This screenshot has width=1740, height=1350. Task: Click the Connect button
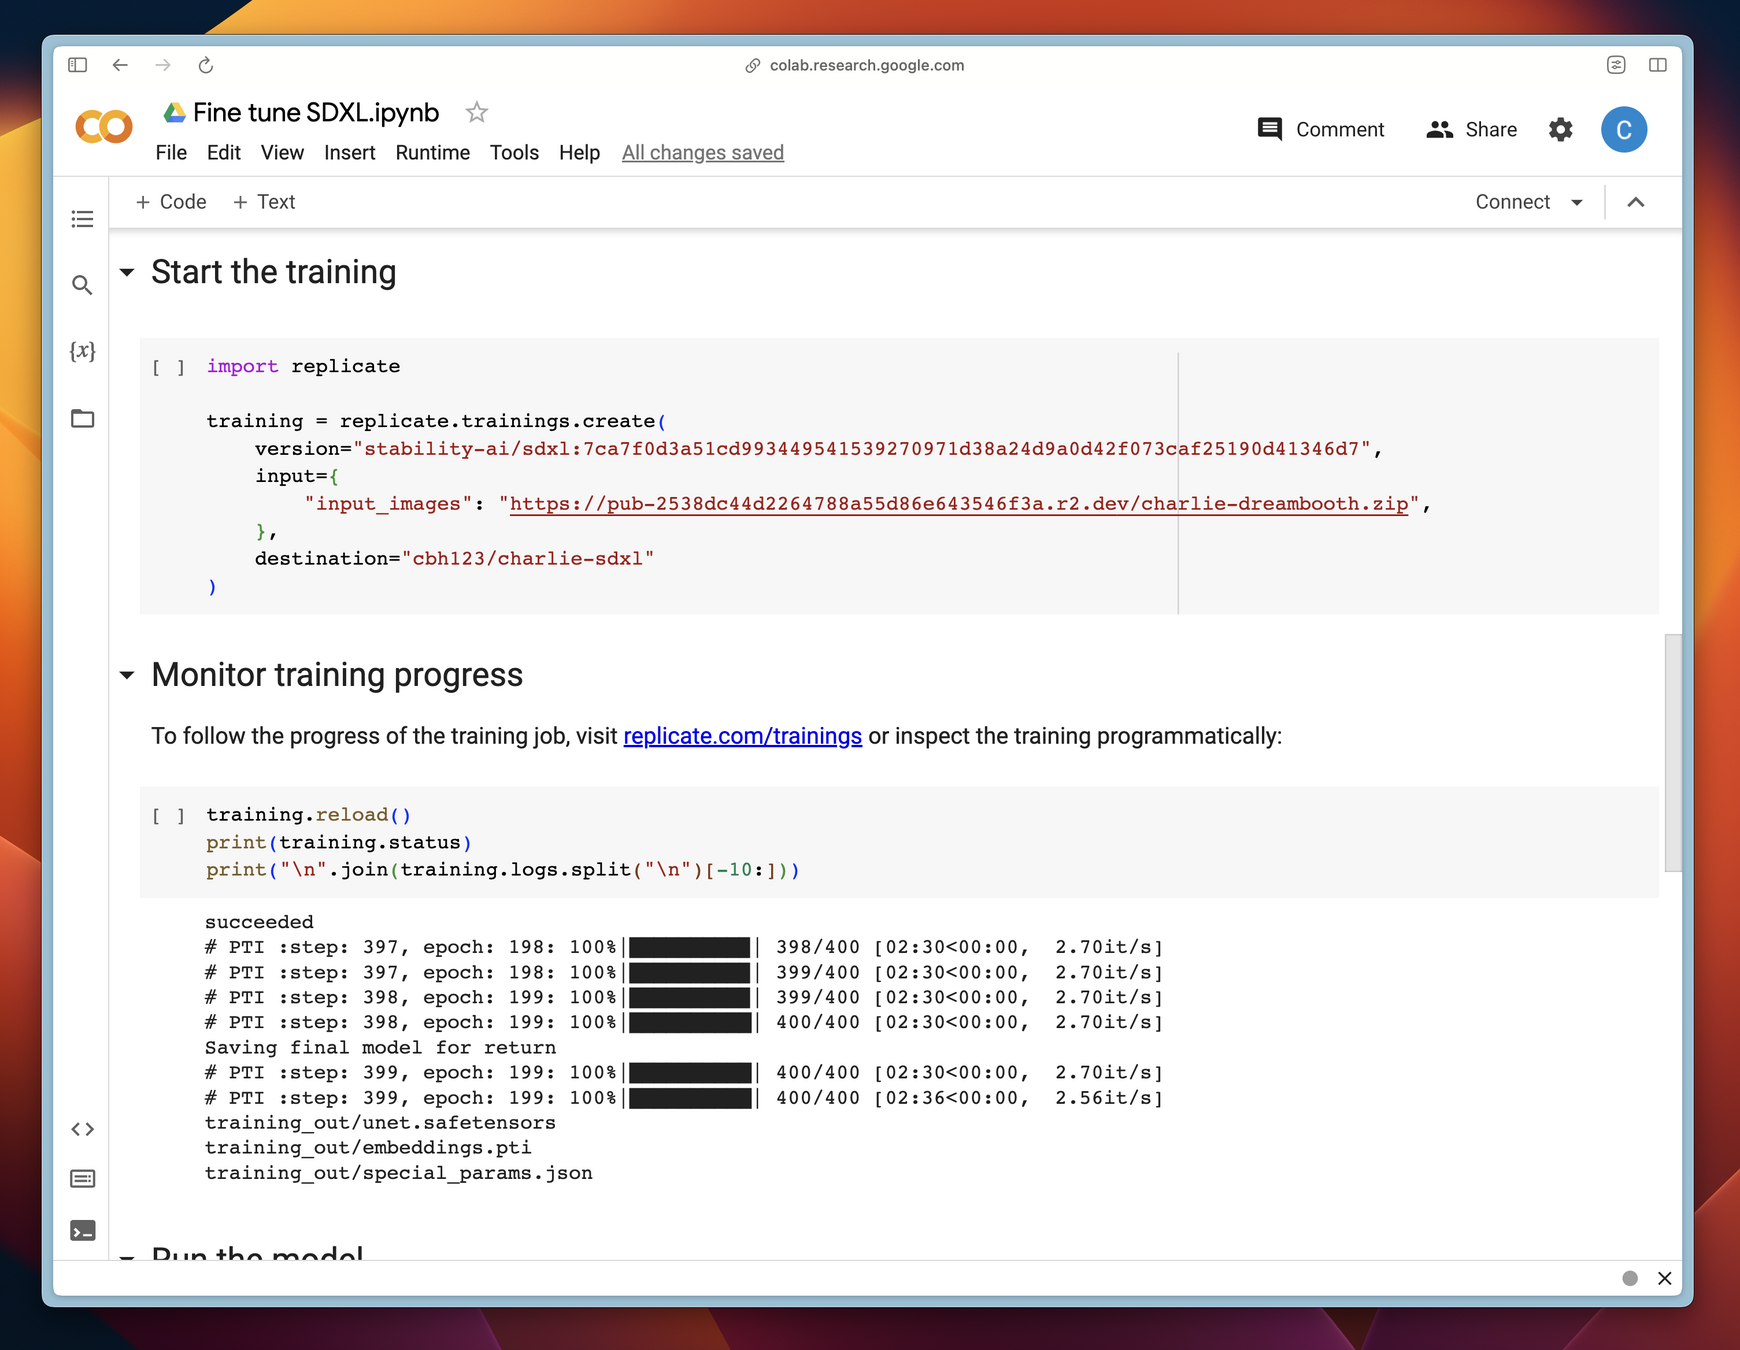point(1512,202)
